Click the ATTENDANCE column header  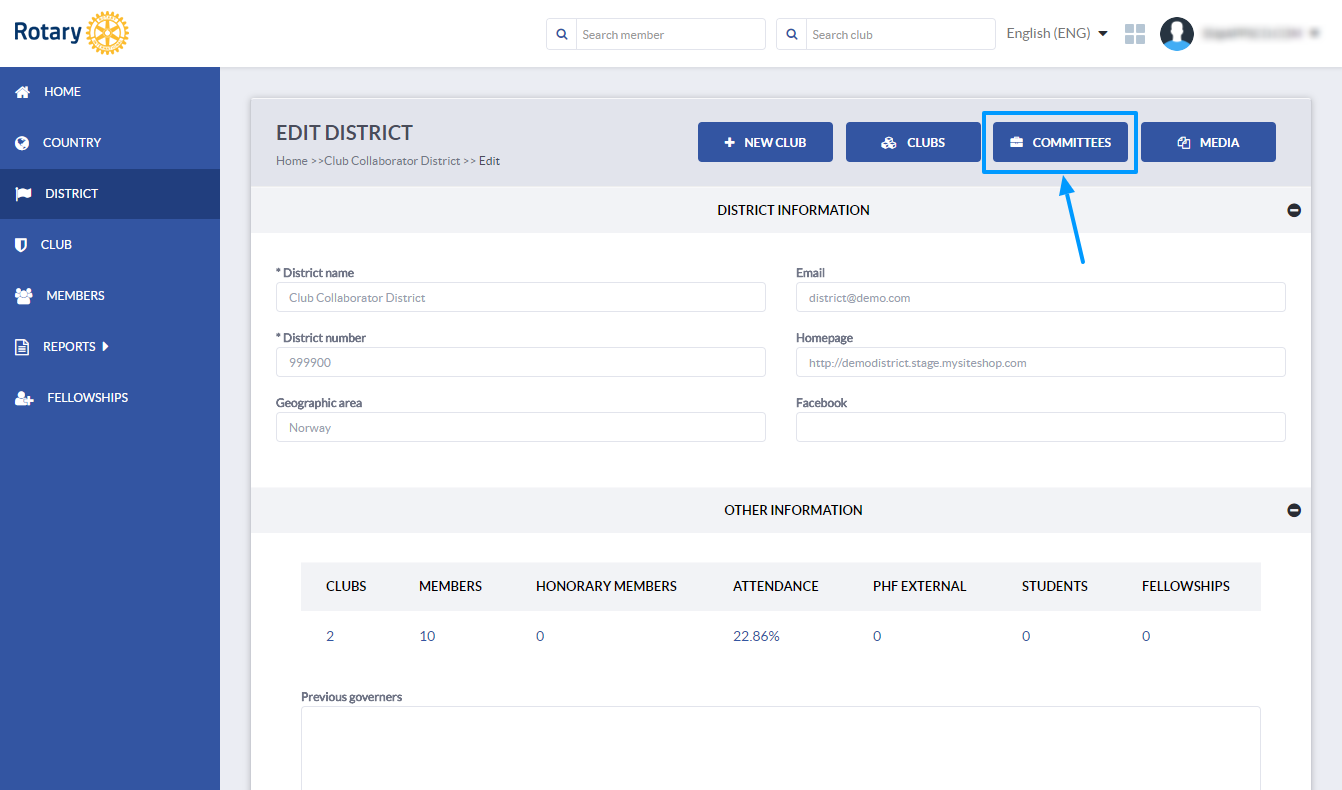pyautogui.click(x=776, y=586)
